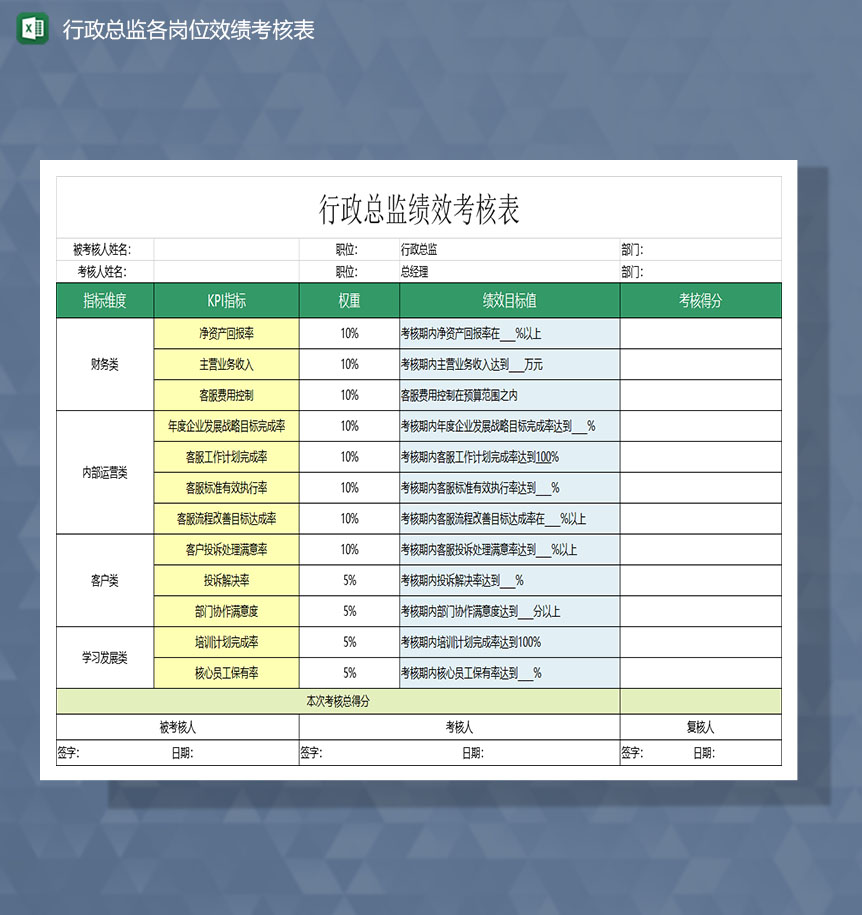862x915 pixels.
Task: Click the 部门 cell next to 行政总监
Action: [700, 249]
